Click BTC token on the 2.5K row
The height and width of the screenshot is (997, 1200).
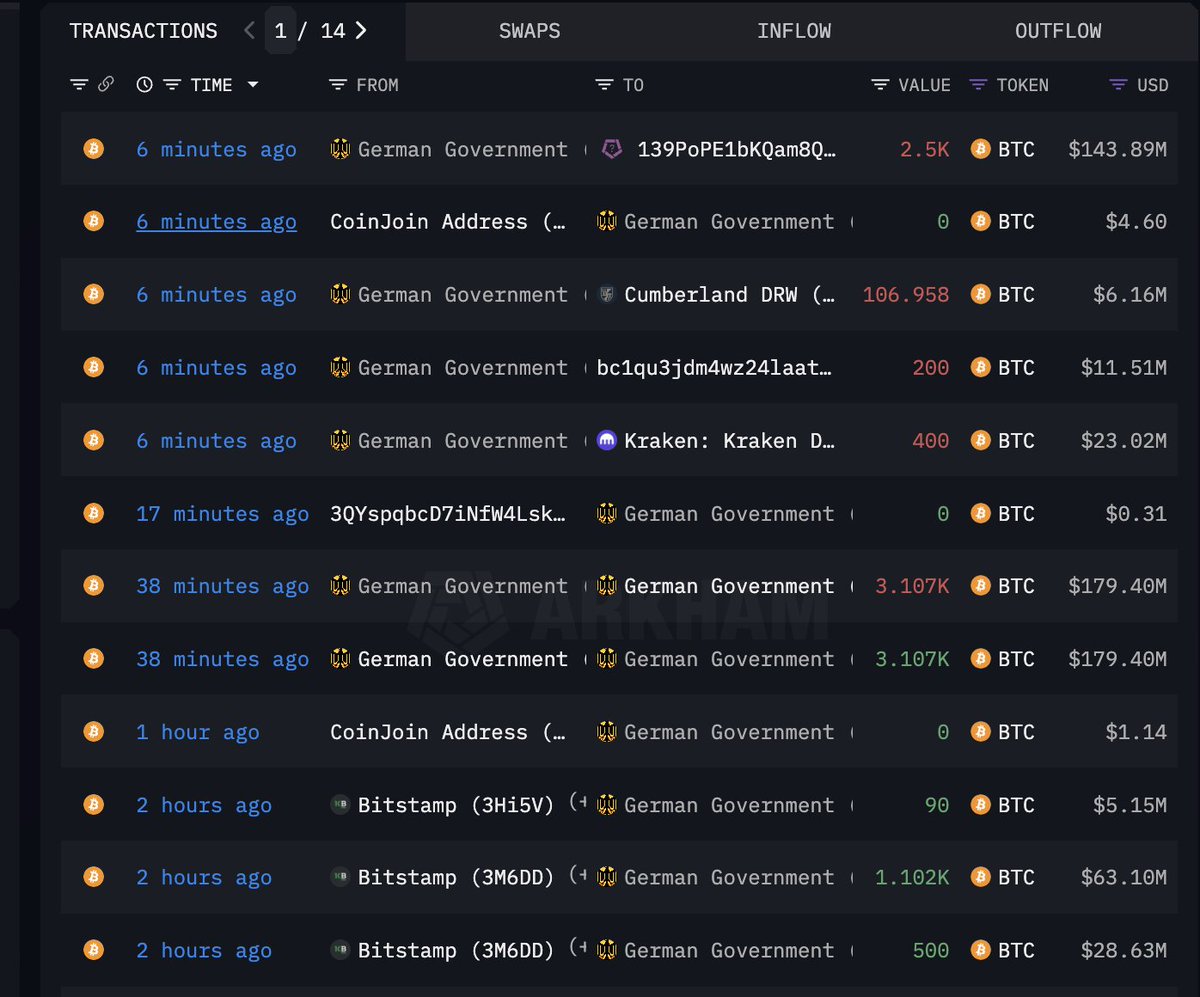1015,149
